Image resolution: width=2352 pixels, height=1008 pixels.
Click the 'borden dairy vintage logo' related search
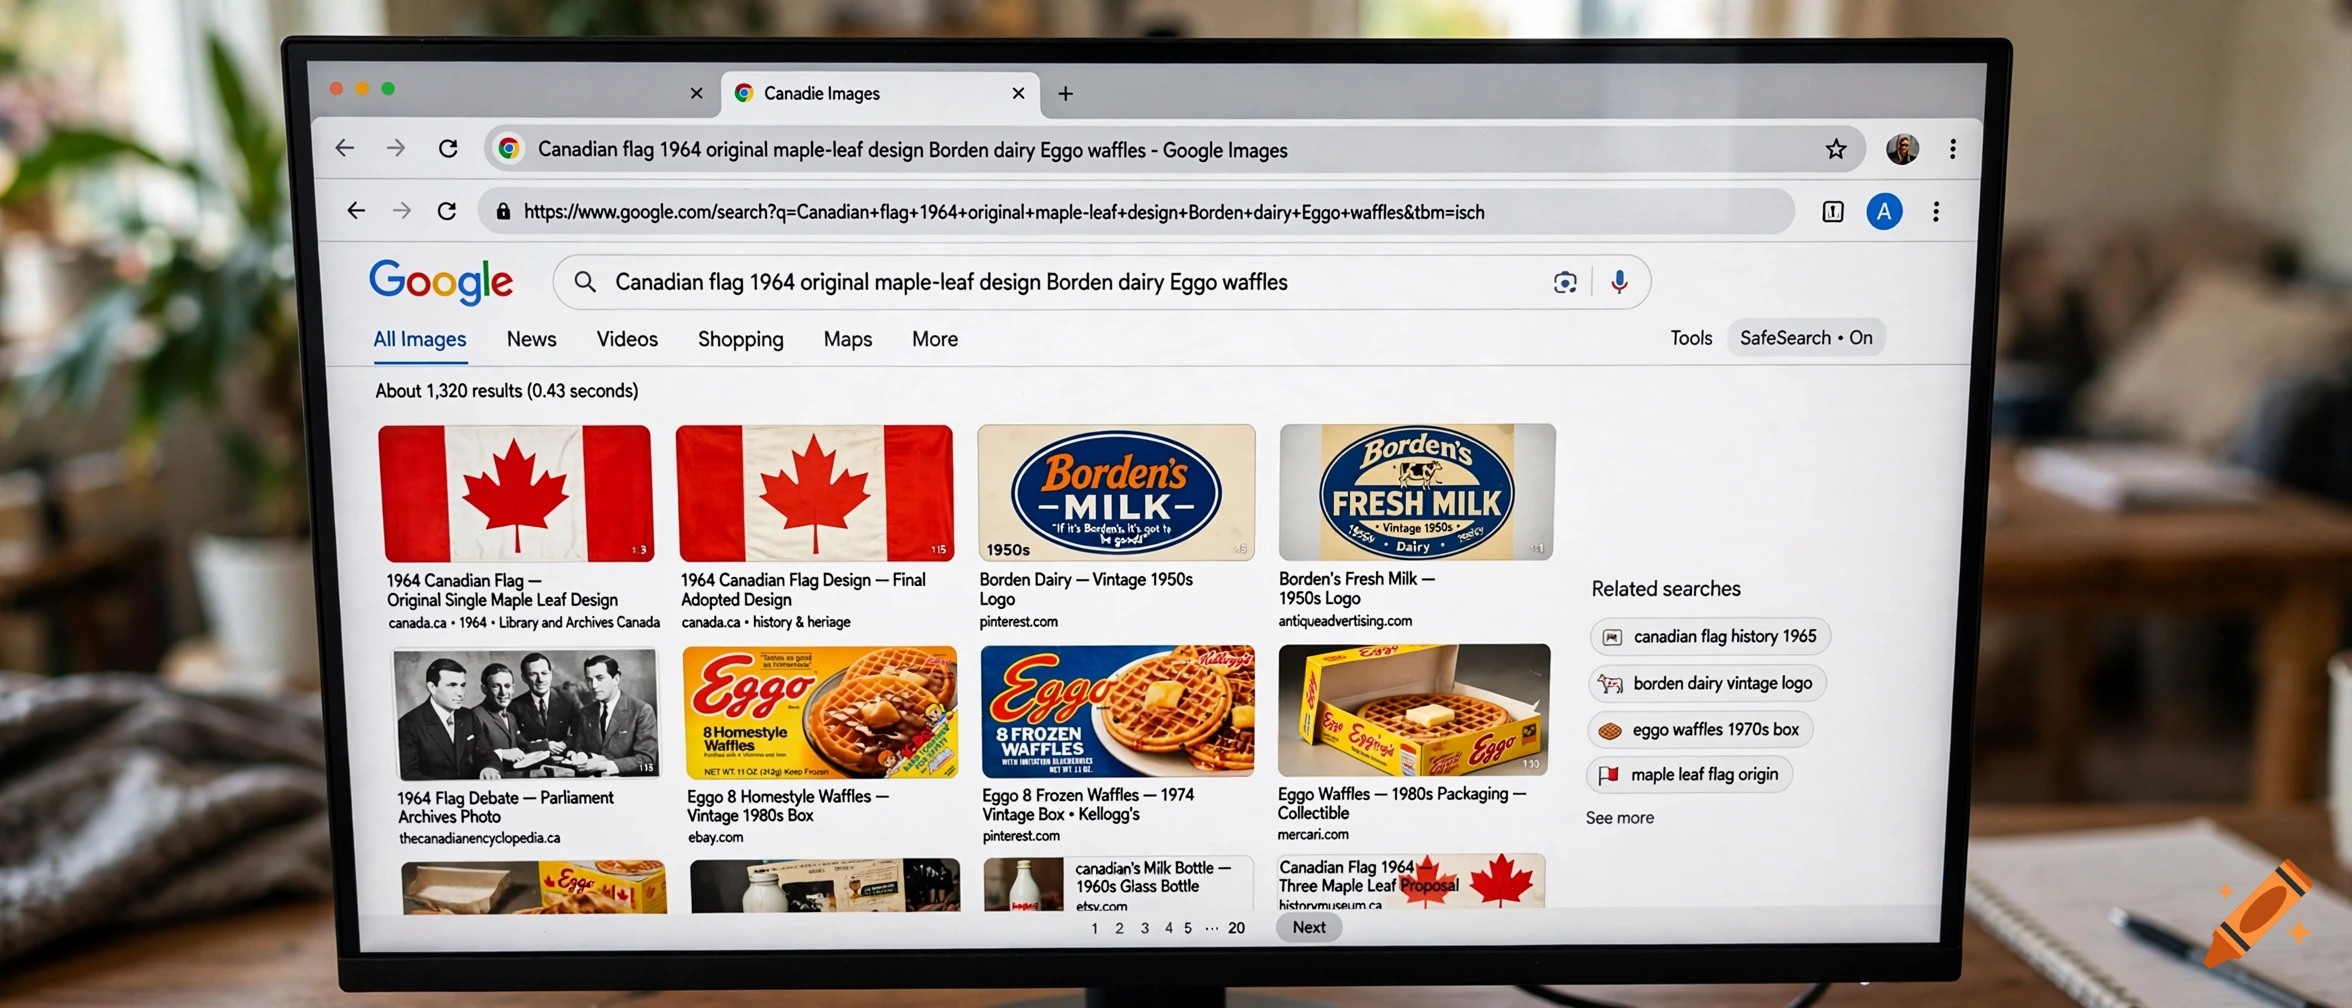(1708, 684)
